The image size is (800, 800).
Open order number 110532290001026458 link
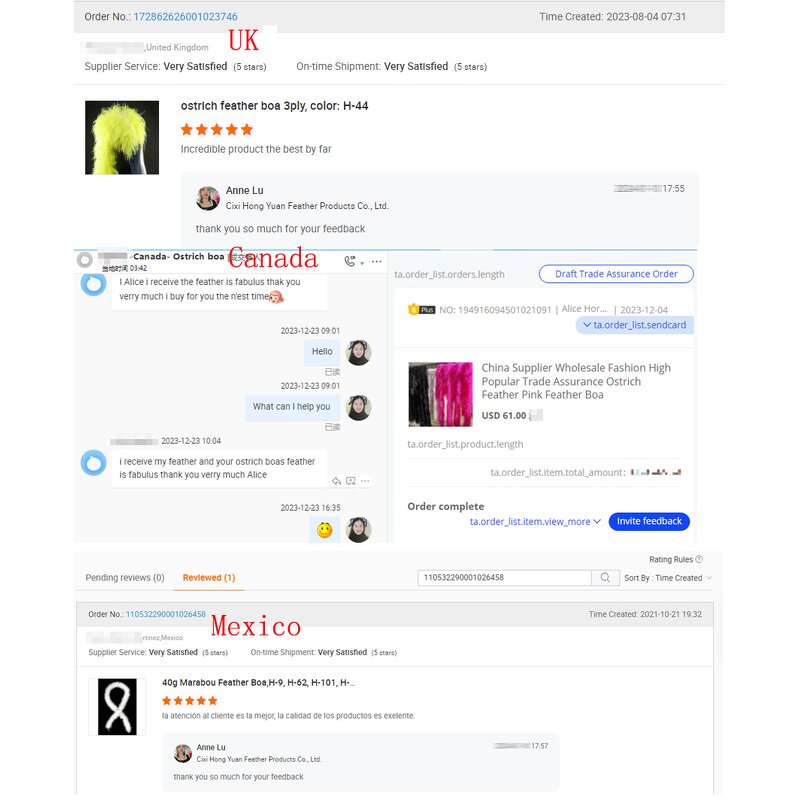166,614
